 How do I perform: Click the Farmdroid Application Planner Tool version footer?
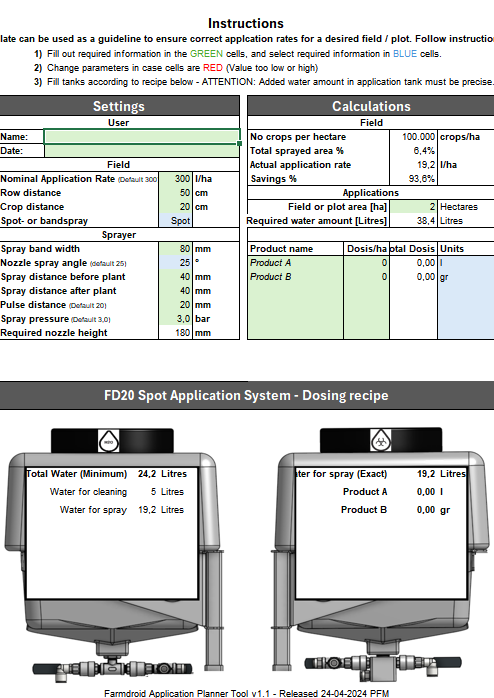[x=247, y=693]
